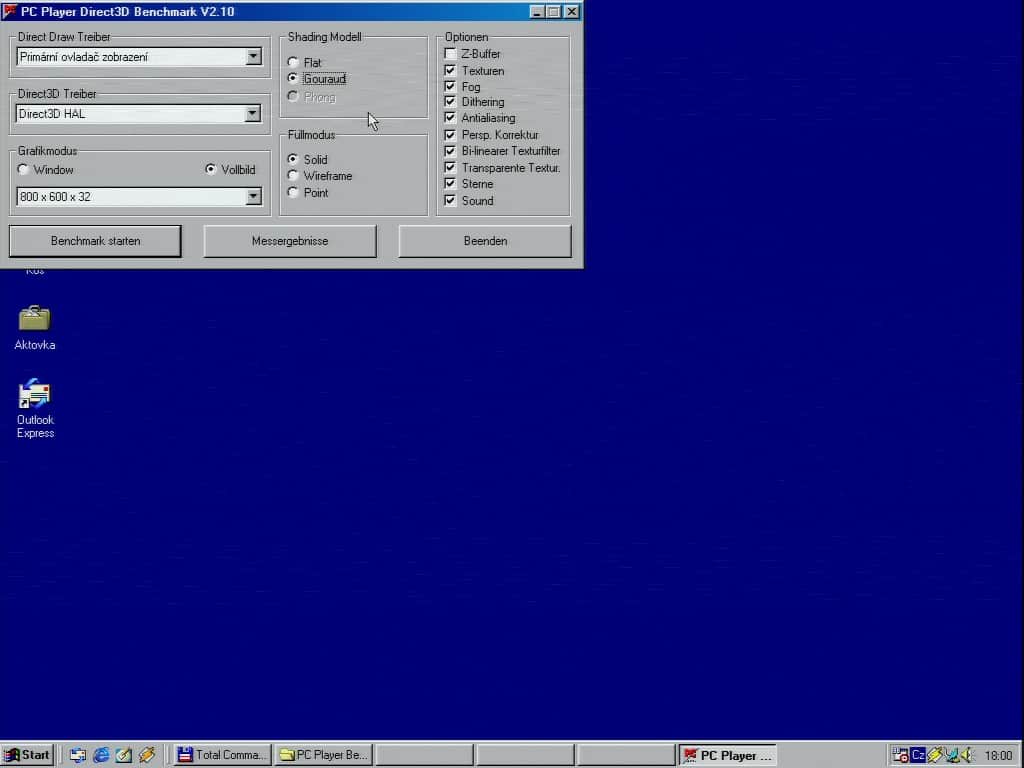Click the Cz keyboard language tray indicator
This screenshot has height=768, width=1024.
918,755
